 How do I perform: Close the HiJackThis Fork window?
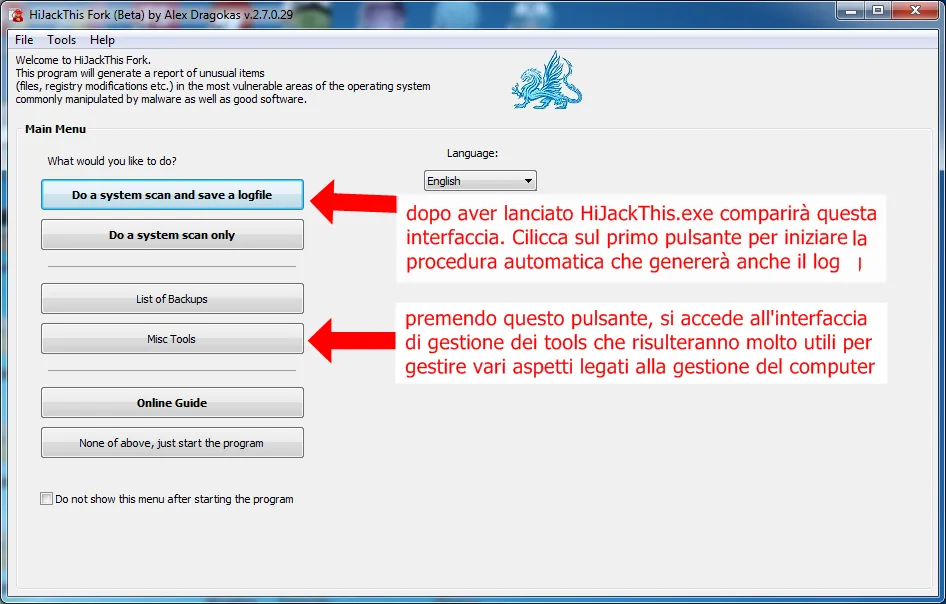click(915, 10)
